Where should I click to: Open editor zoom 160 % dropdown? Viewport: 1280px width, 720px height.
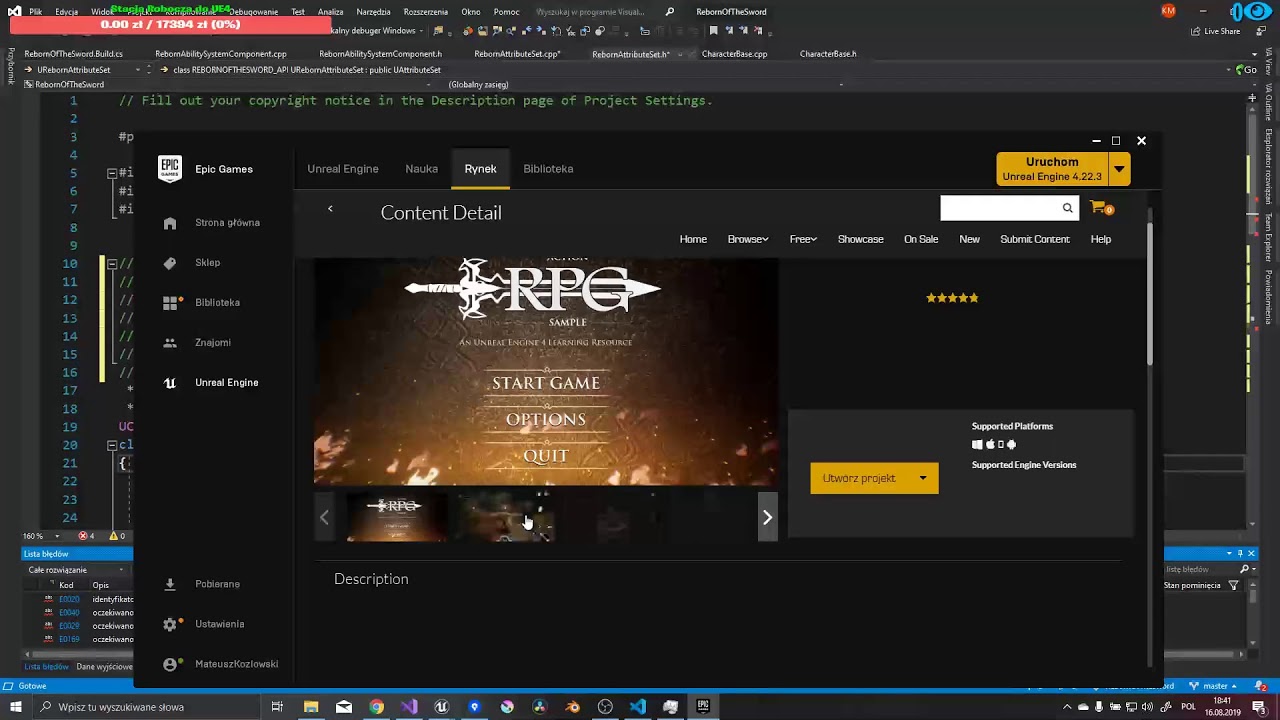pos(38,536)
